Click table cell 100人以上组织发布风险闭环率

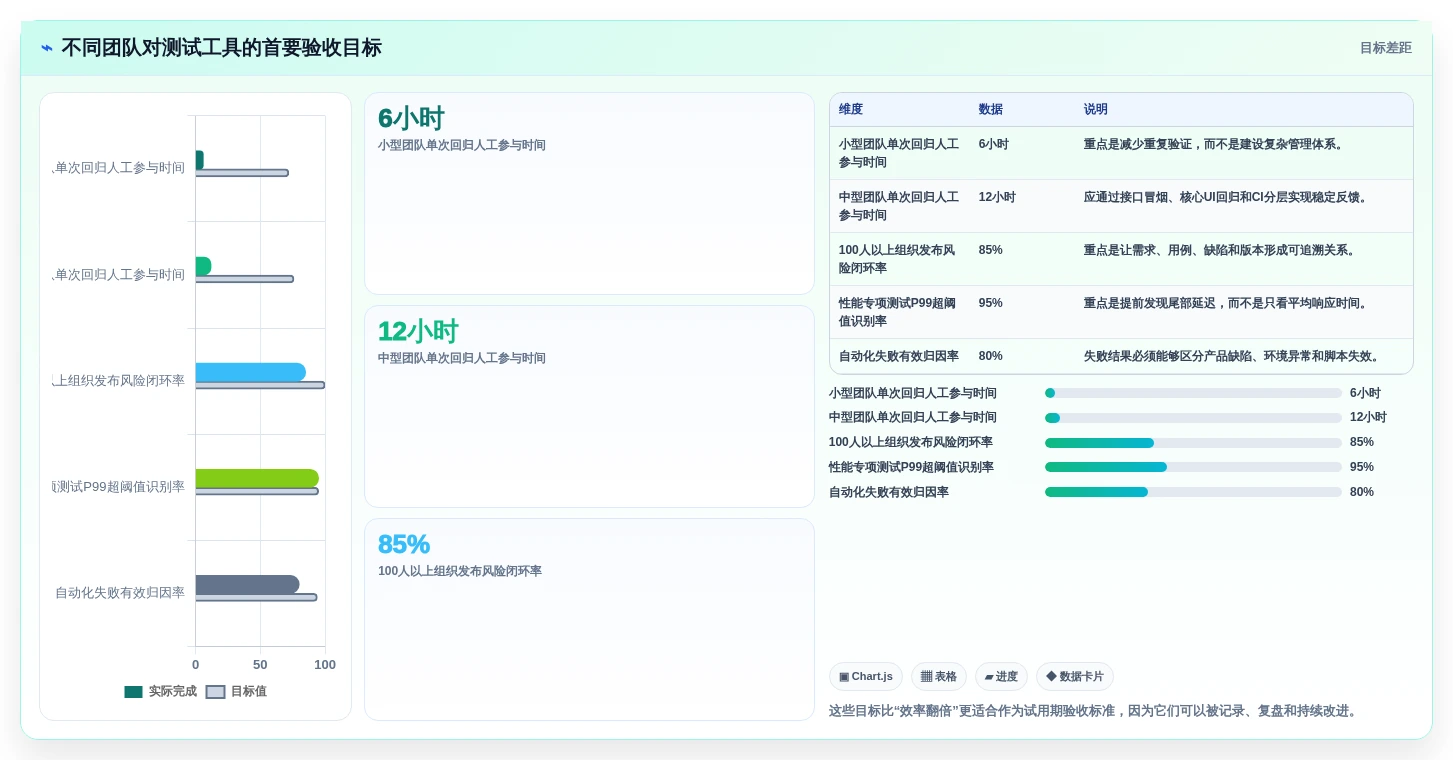tap(899, 259)
